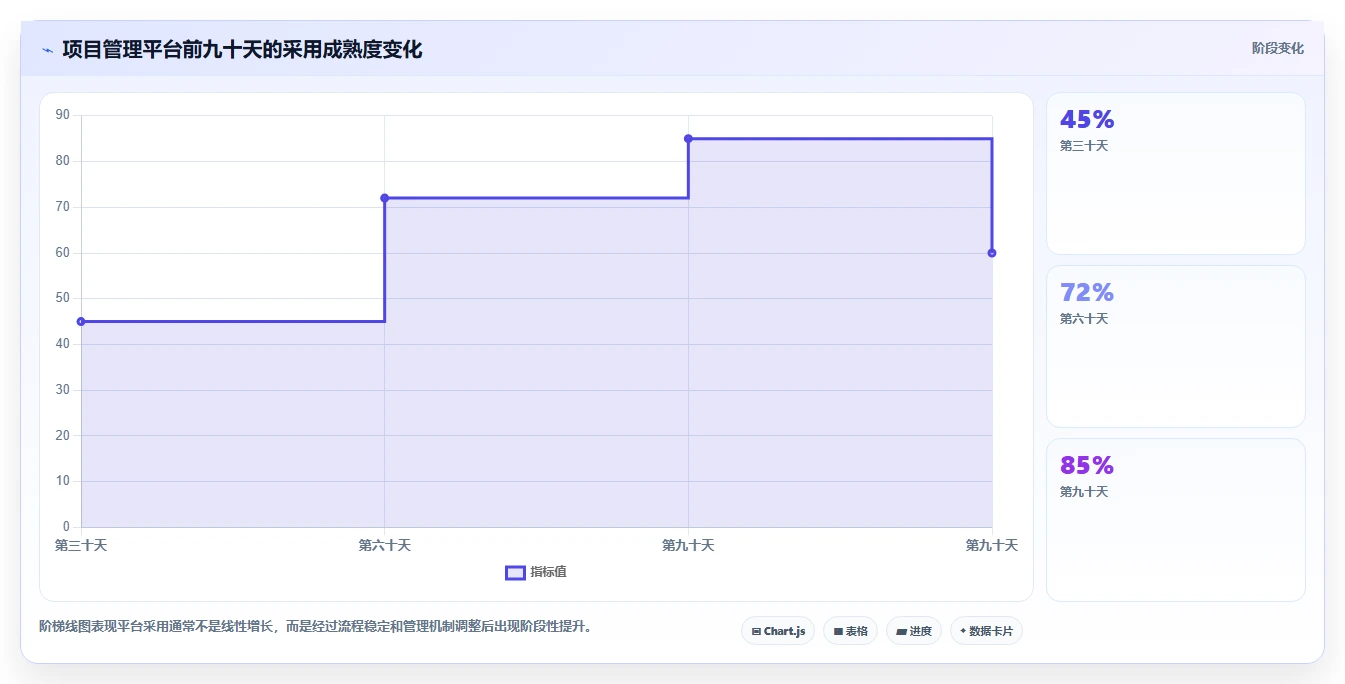
Task: Click the 阶段变化 label in the header
Action: coord(1278,48)
